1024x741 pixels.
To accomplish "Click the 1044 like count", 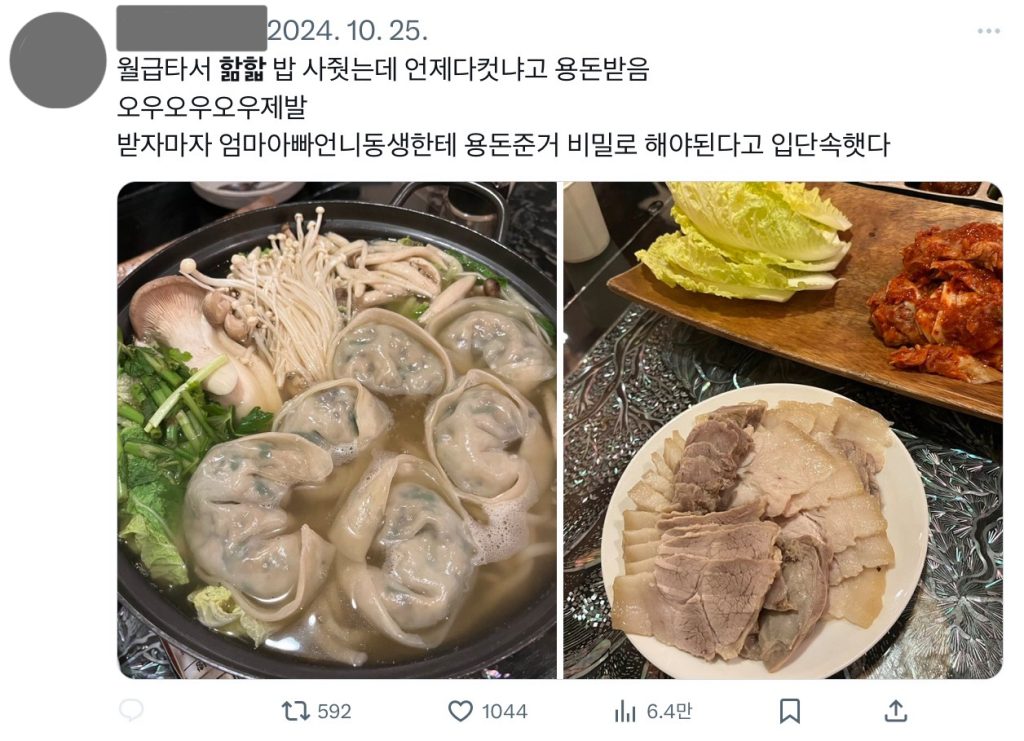I will coord(504,711).
